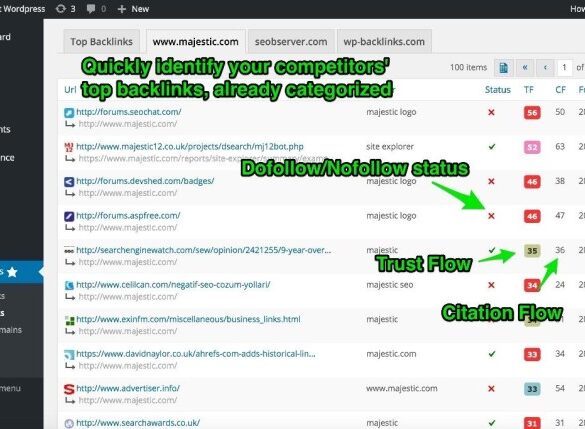Image resolution: width=585 pixels, height=429 pixels.
Task: Open the Top Backlinks tab
Action: click(x=101, y=41)
